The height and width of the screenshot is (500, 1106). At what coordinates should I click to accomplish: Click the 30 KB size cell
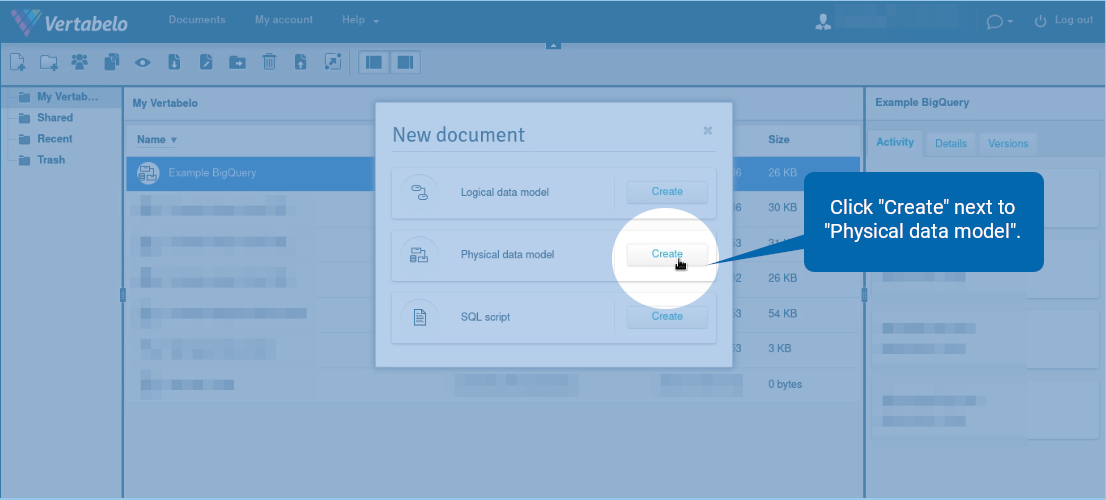tap(782, 207)
